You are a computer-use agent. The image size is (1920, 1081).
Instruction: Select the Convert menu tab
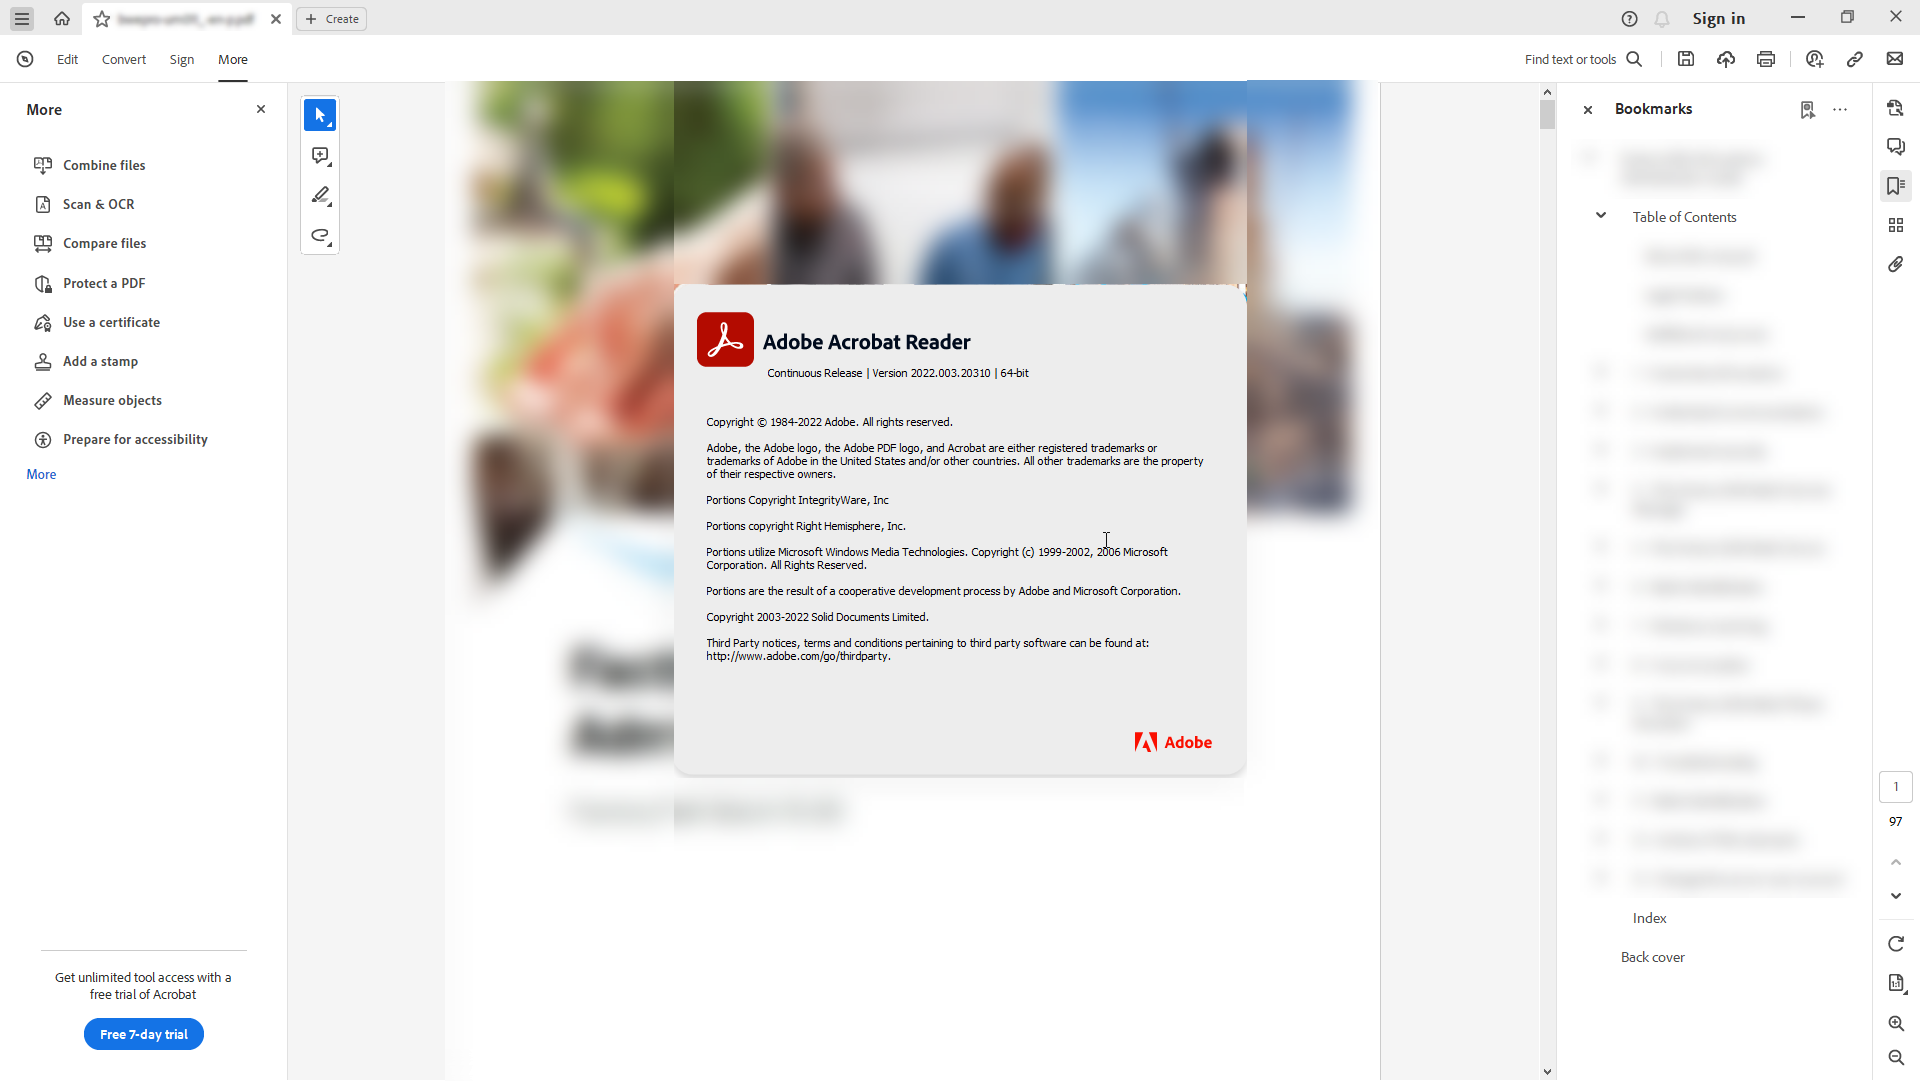click(124, 58)
